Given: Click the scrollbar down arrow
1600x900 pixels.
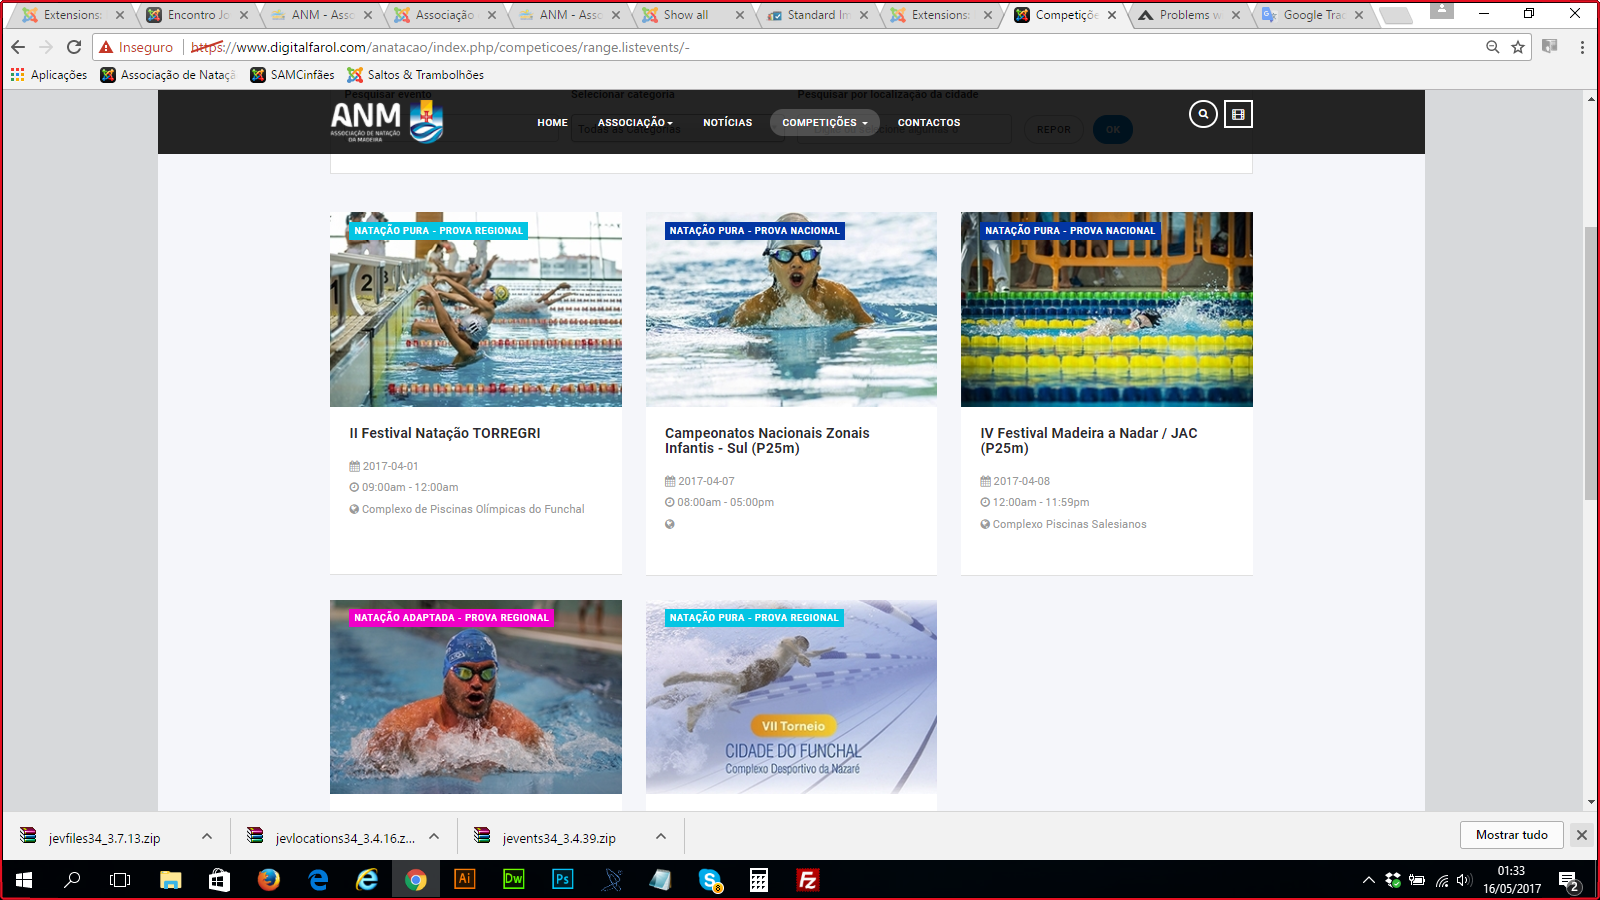Looking at the screenshot, I should [x=1591, y=802].
